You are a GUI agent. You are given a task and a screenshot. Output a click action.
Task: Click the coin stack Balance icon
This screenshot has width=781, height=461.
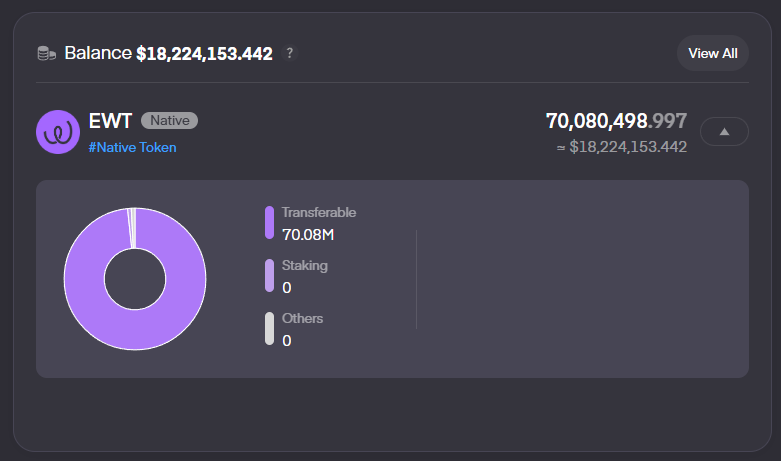[x=47, y=53]
